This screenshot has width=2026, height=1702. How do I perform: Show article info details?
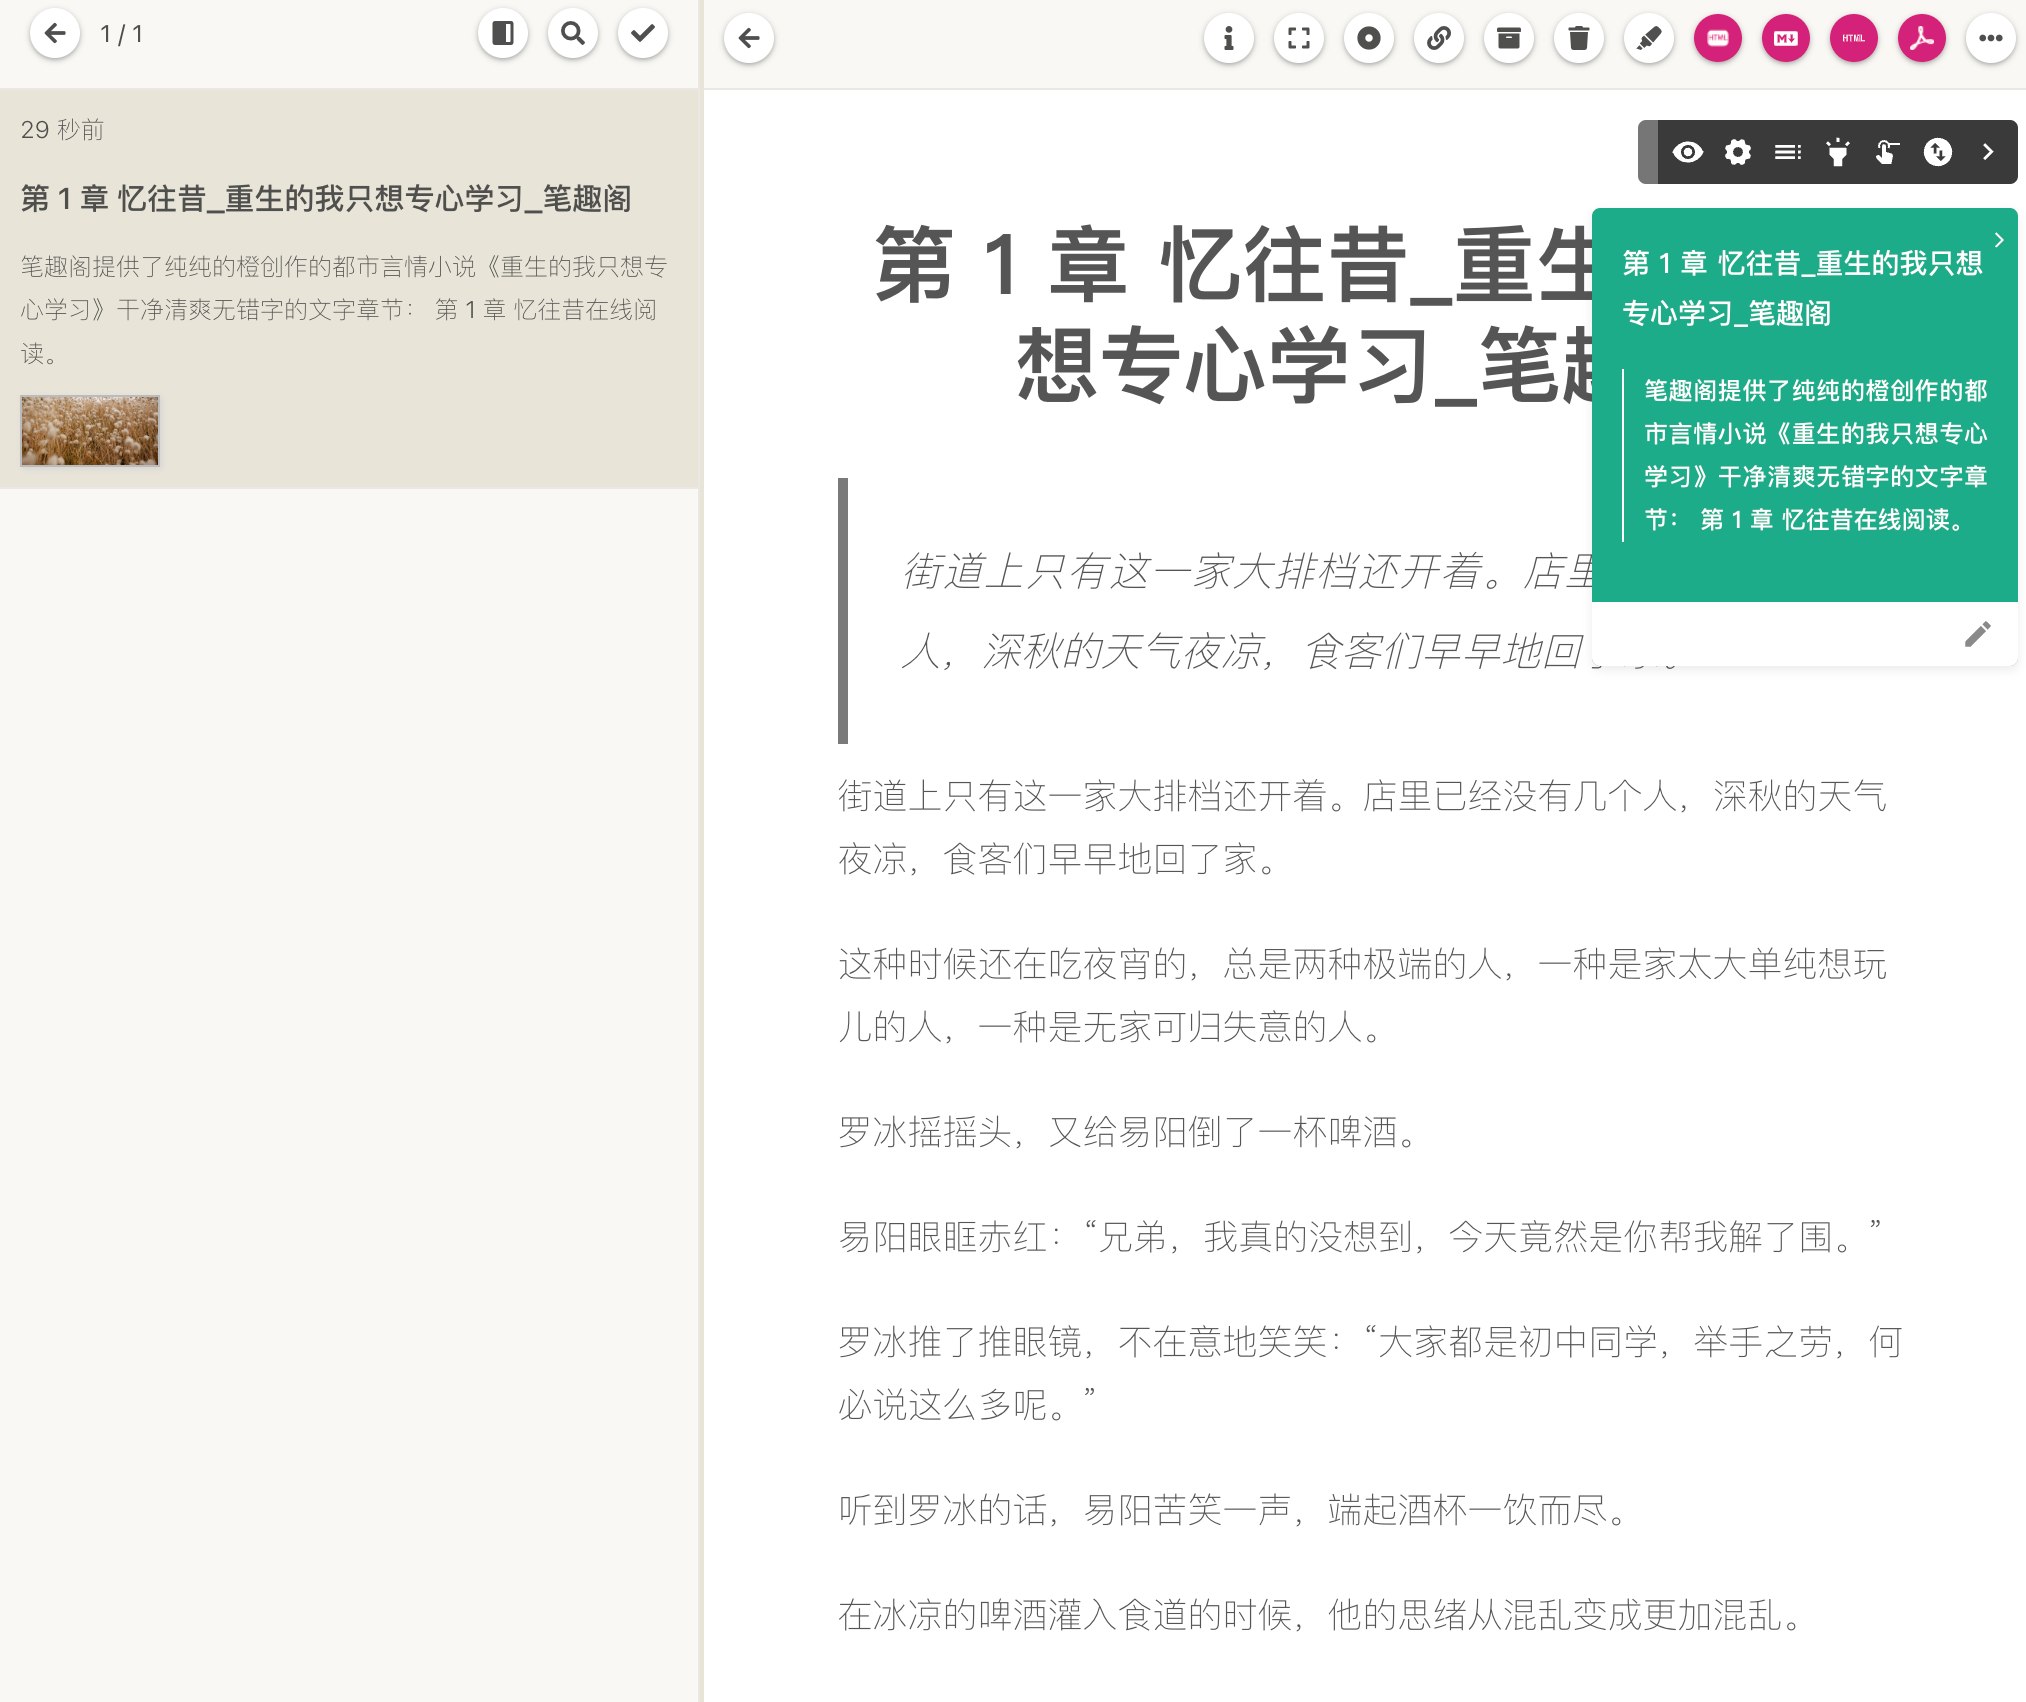click(x=1229, y=40)
